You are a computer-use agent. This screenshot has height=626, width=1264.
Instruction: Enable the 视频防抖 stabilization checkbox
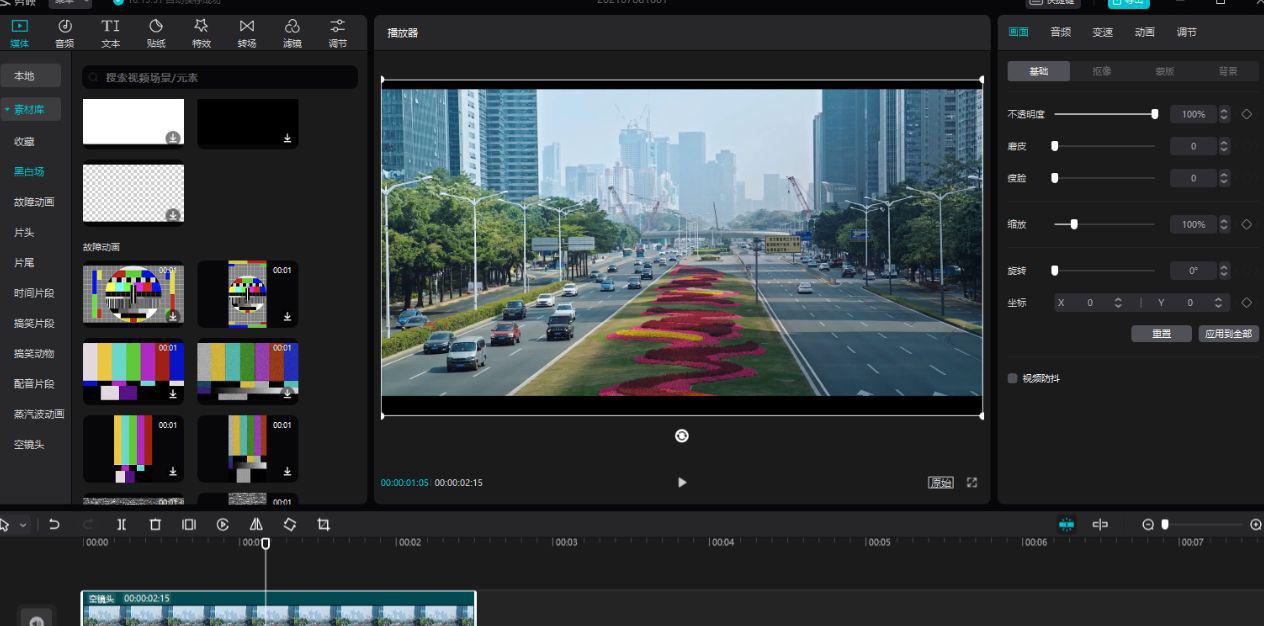coord(1013,378)
